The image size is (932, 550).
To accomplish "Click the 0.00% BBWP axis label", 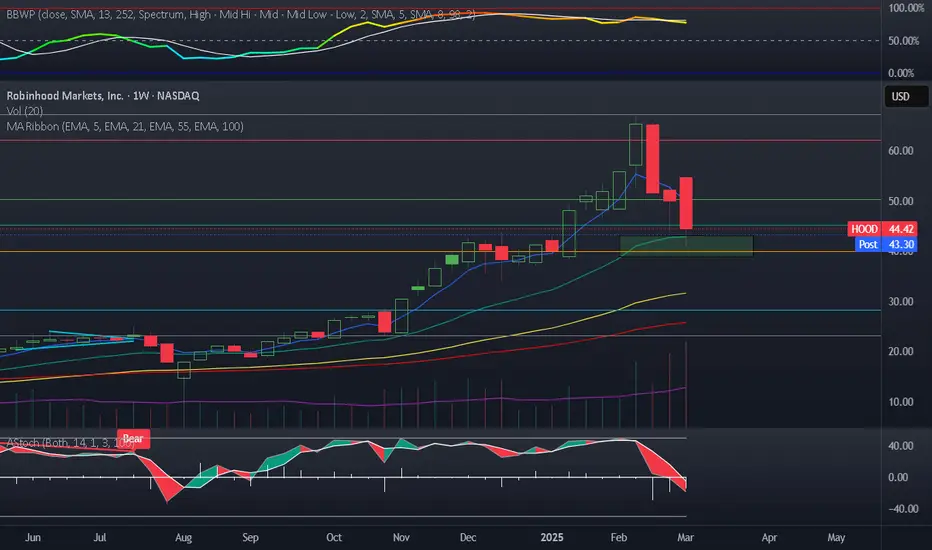I will pyautogui.click(x=901, y=73).
